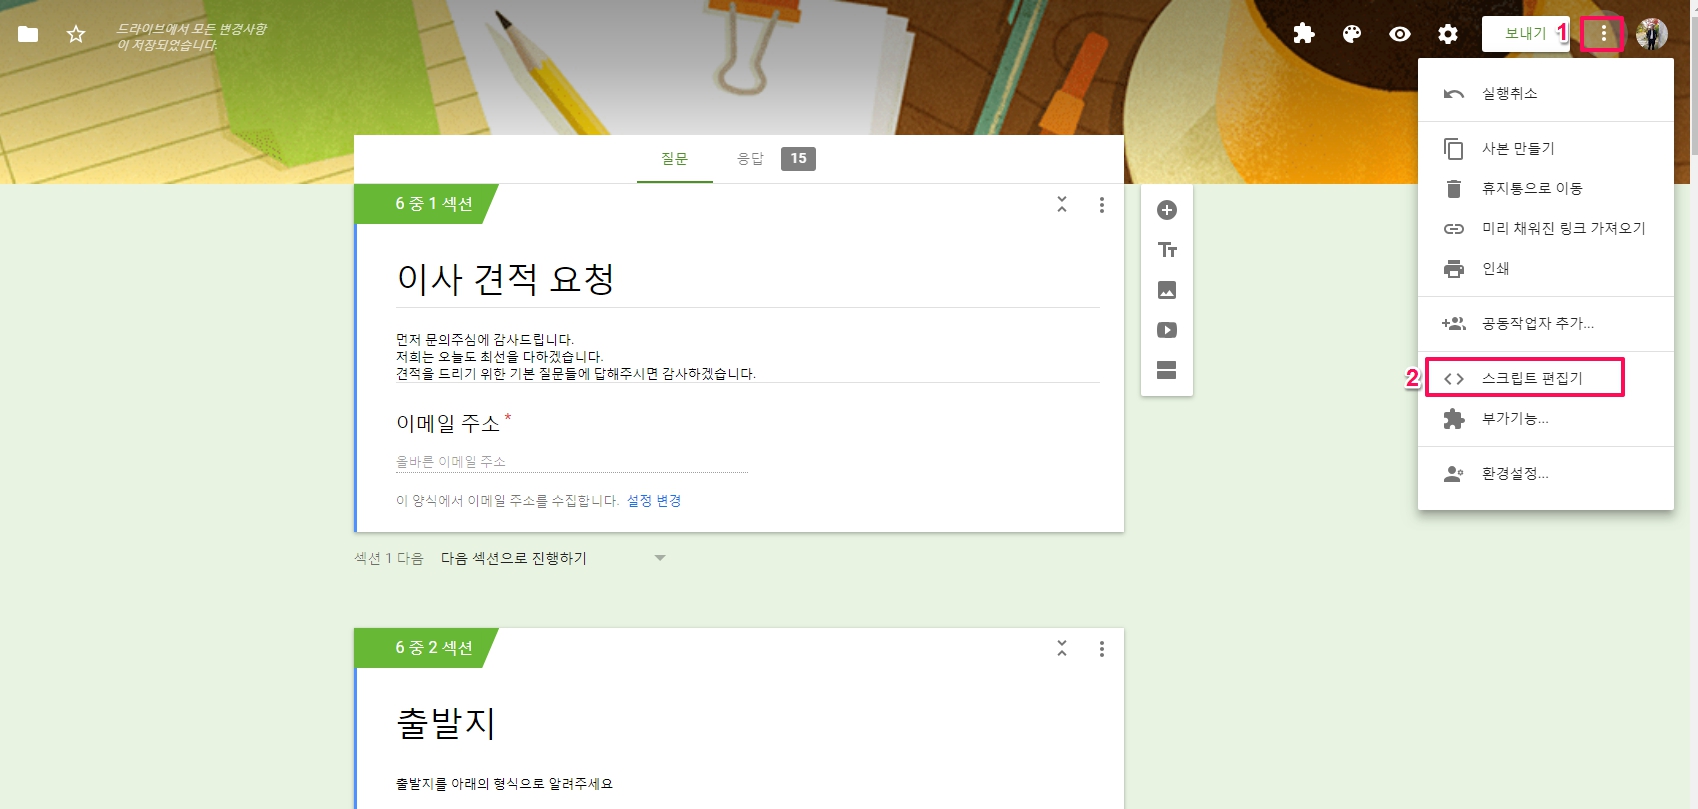Click the eye preview icon
1698x809 pixels.
[x=1400, y=34]
